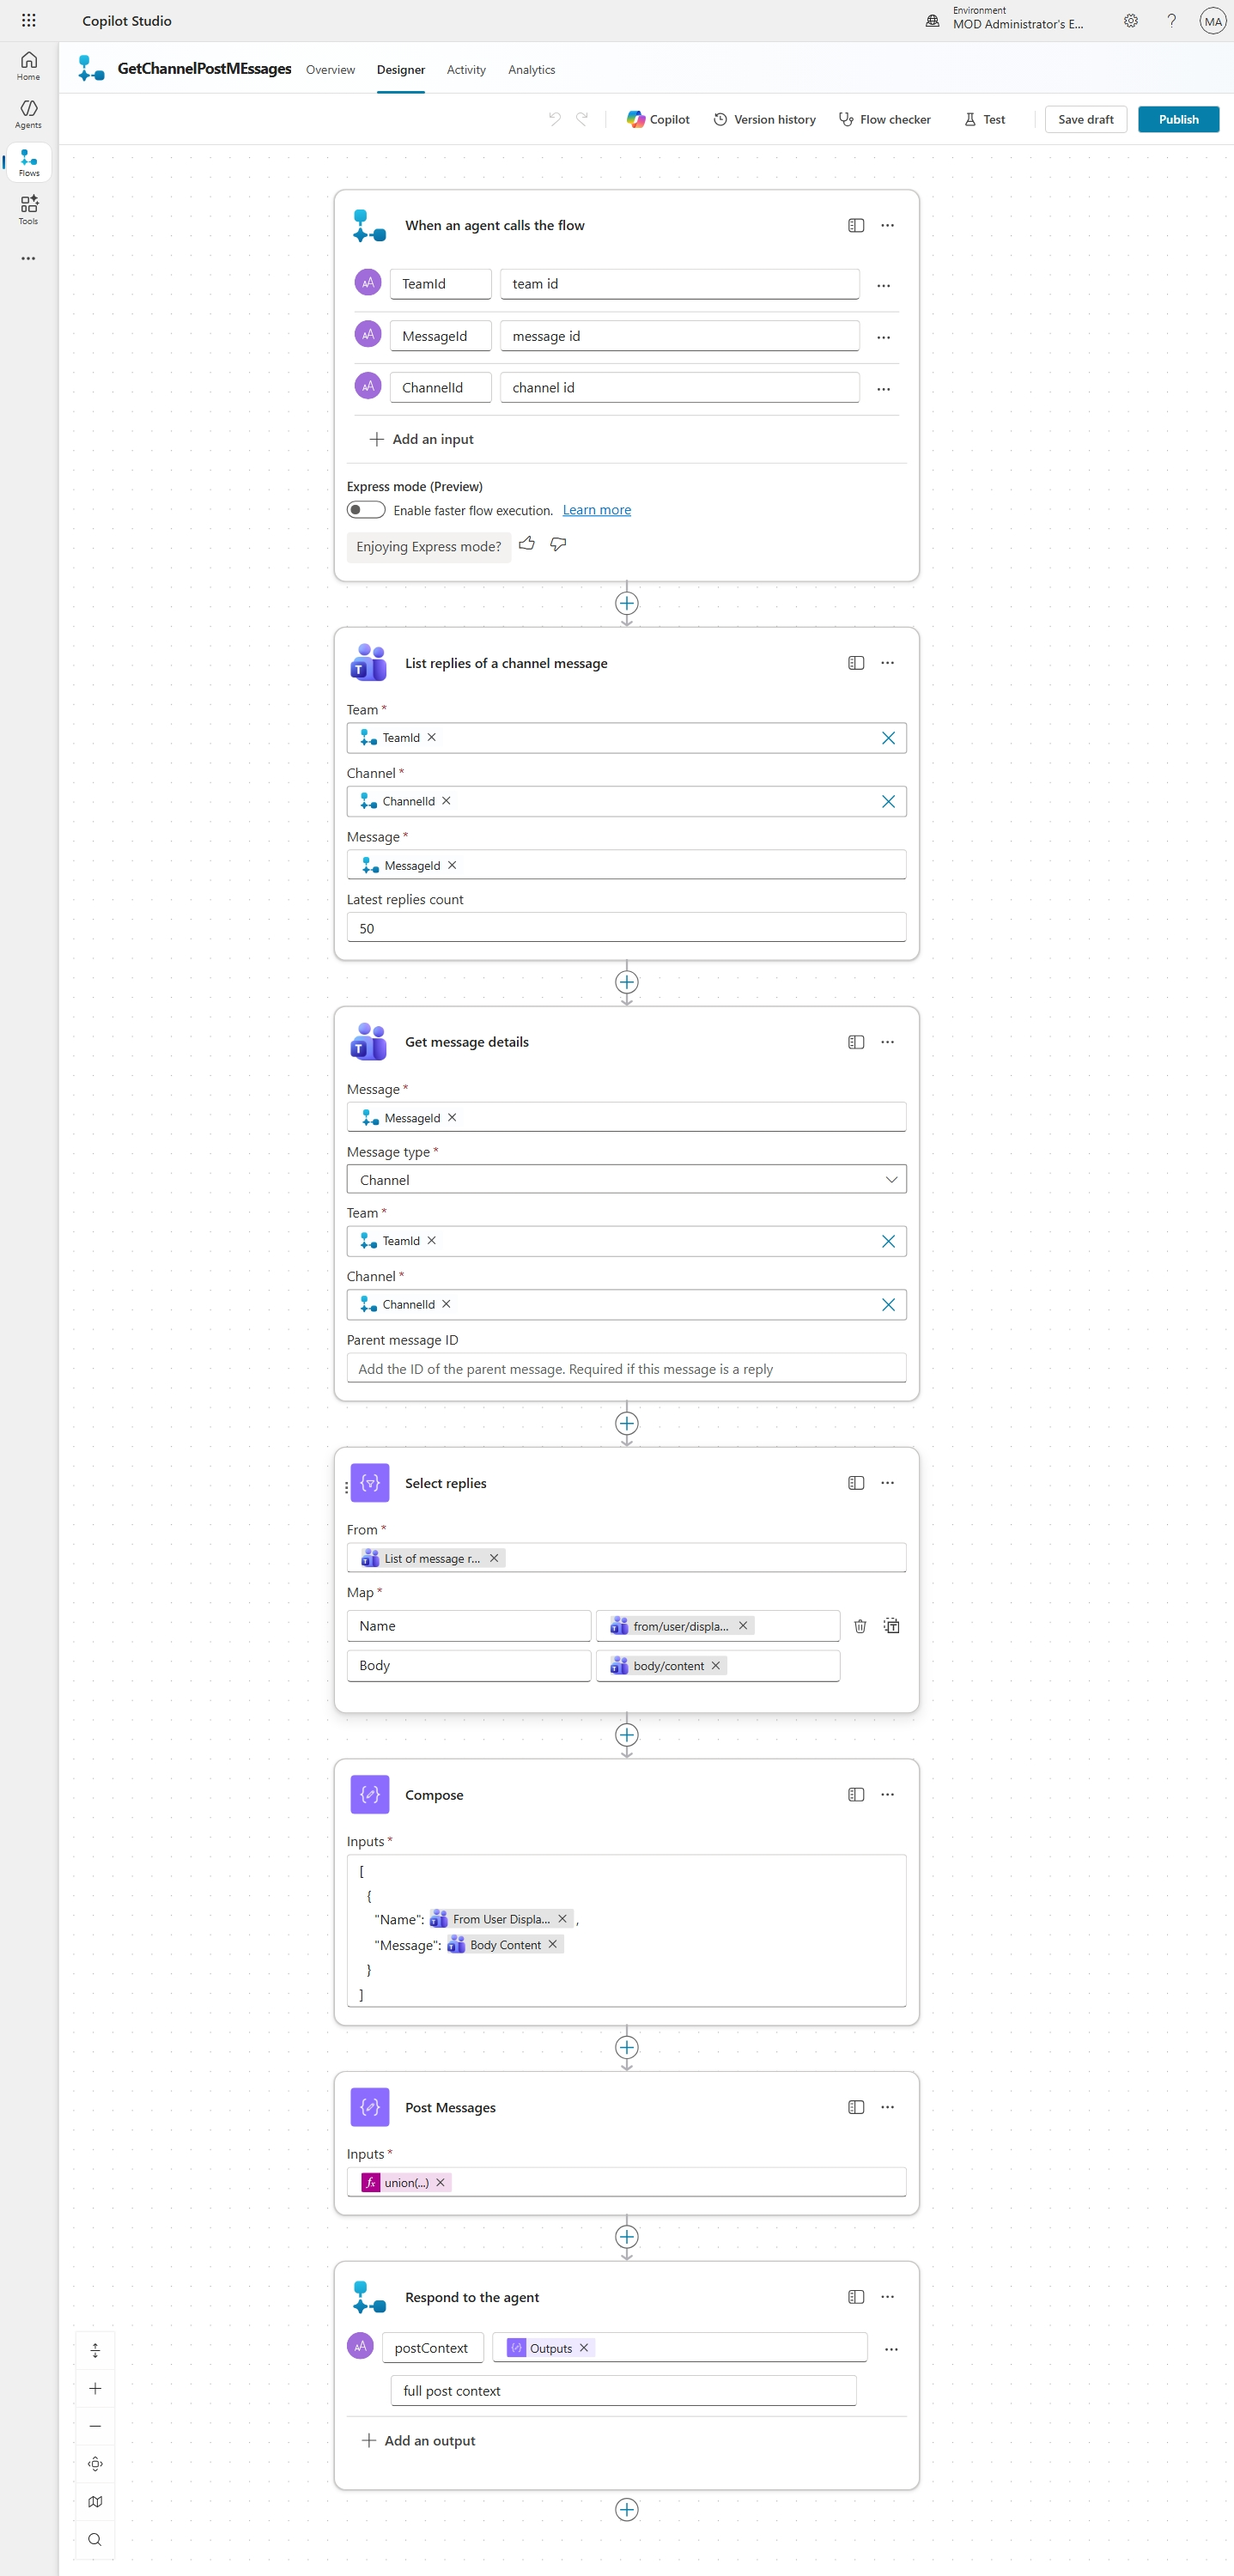Remove Body Content token in Compose
This screenshot has height=2576, width=1234.
pyautogui.click(x=552, y=1944)
